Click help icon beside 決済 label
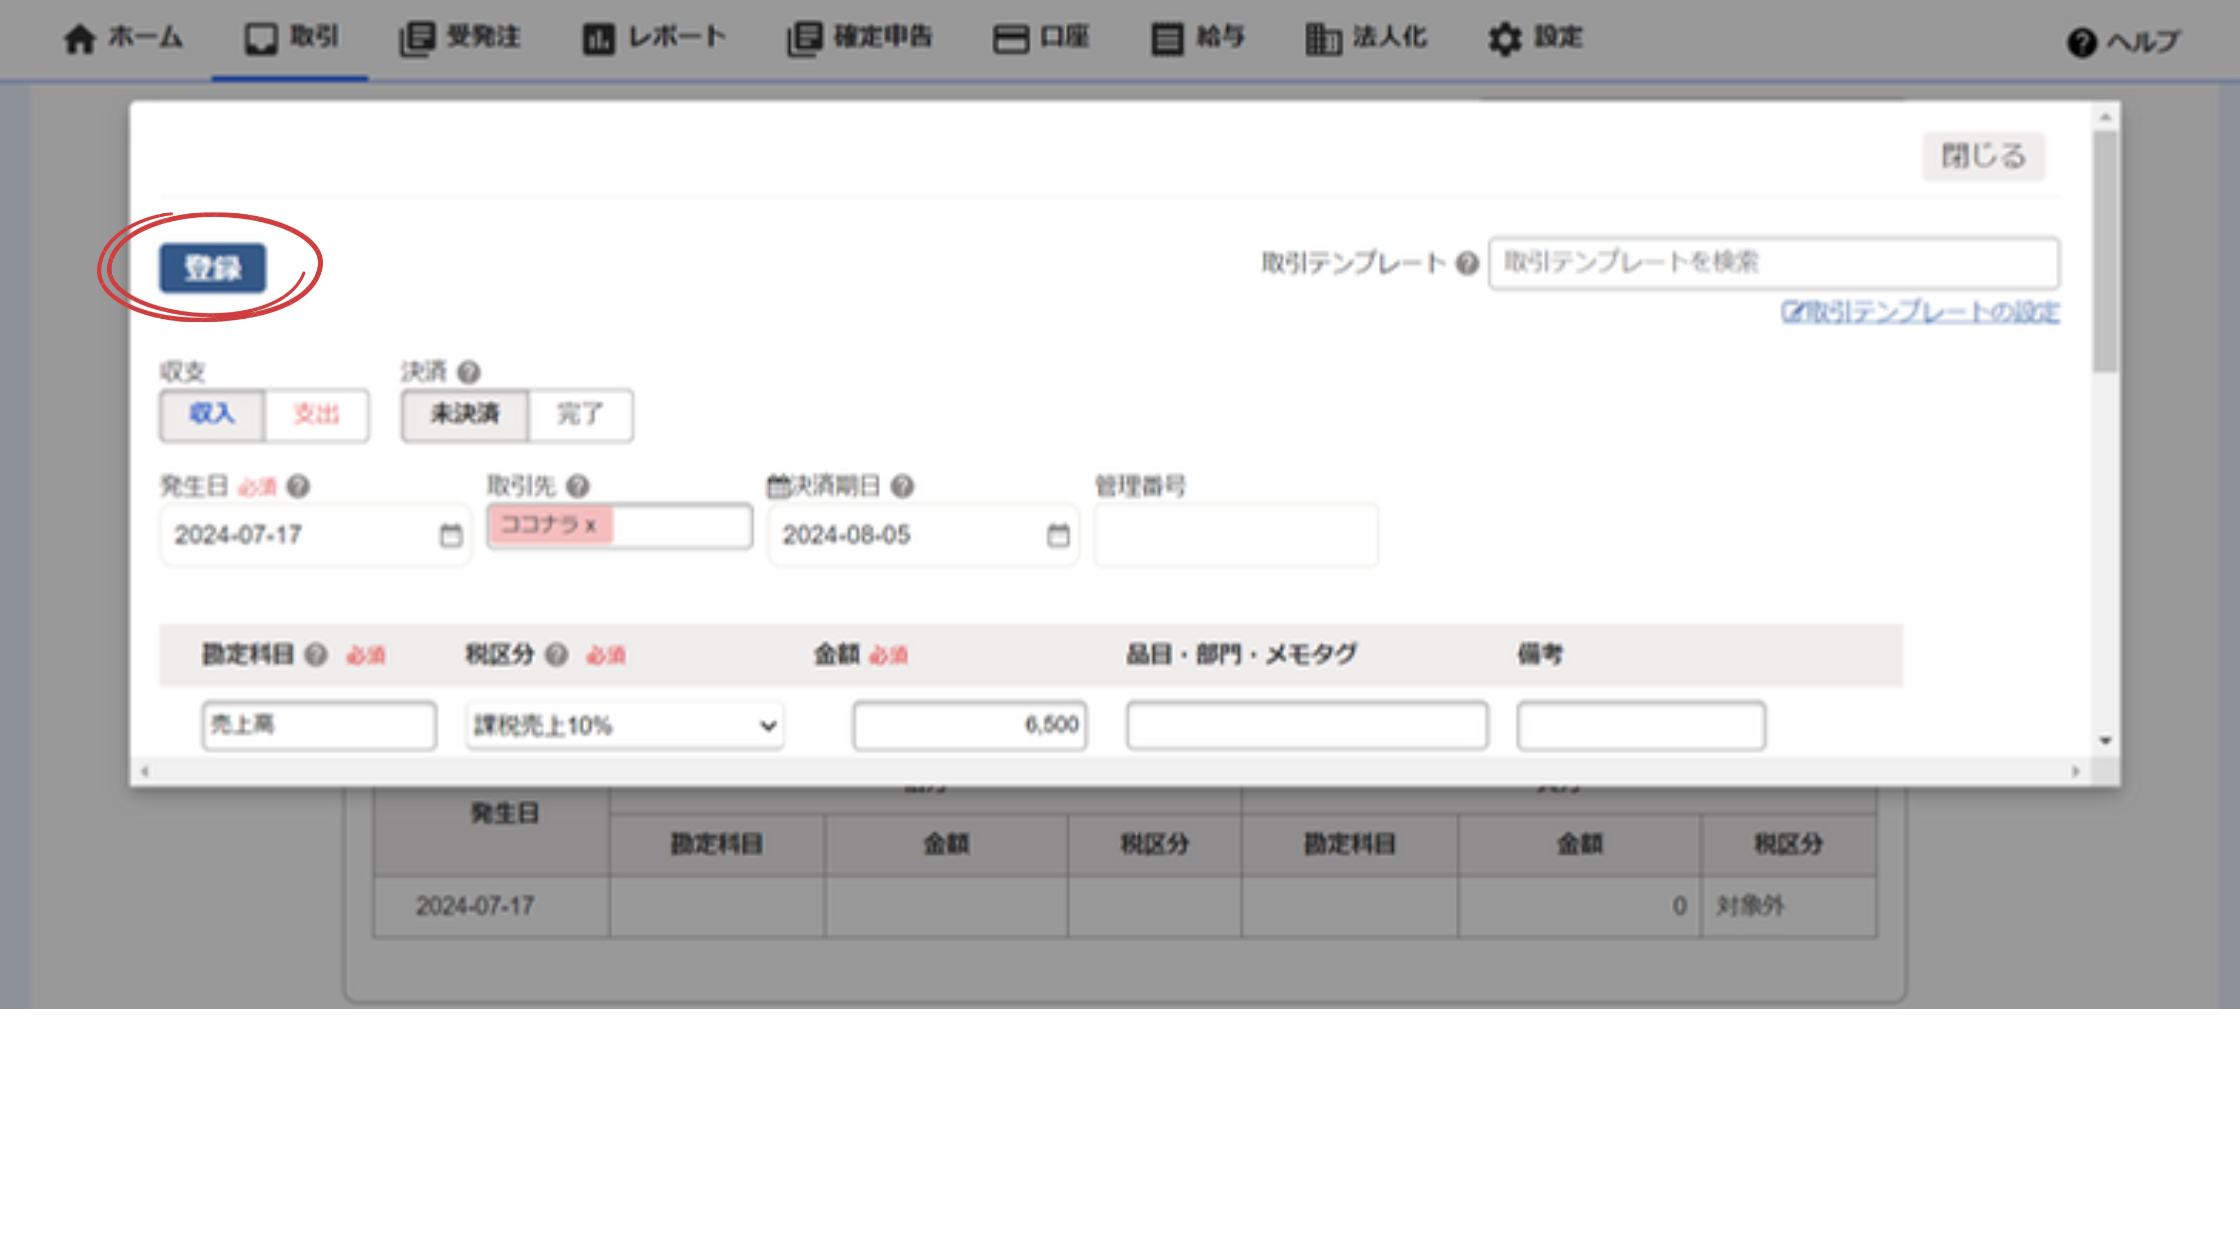This screenshot has height=1260, width=2240. tap(468, 372)
